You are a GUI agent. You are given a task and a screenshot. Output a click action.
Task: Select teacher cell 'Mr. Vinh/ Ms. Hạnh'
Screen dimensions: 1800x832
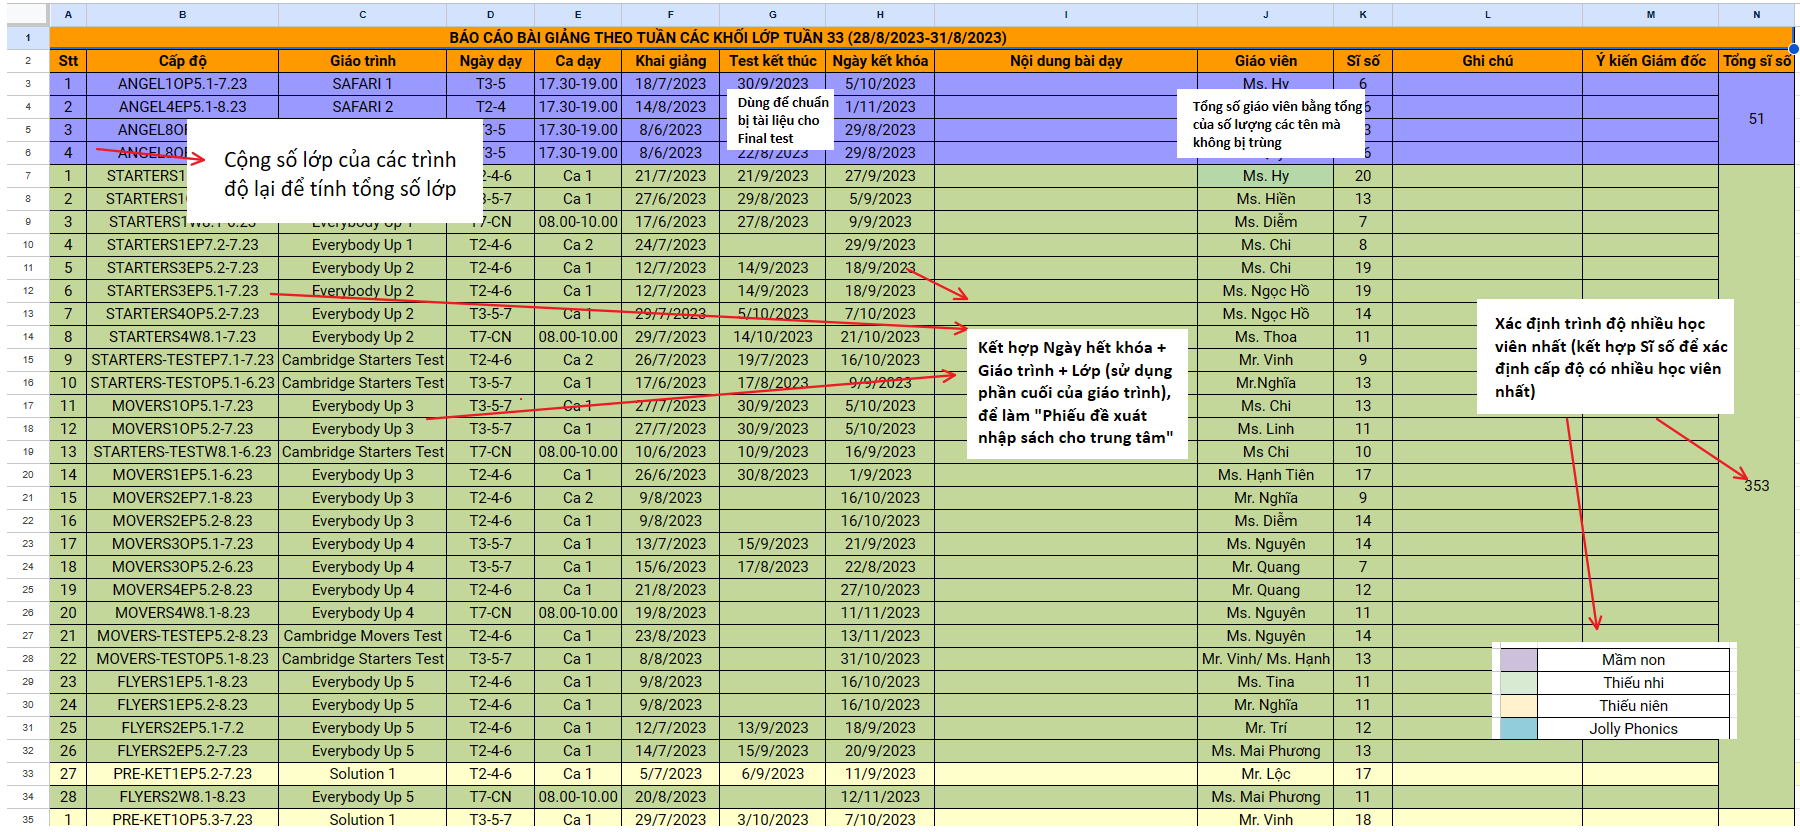pos(1265,659)
